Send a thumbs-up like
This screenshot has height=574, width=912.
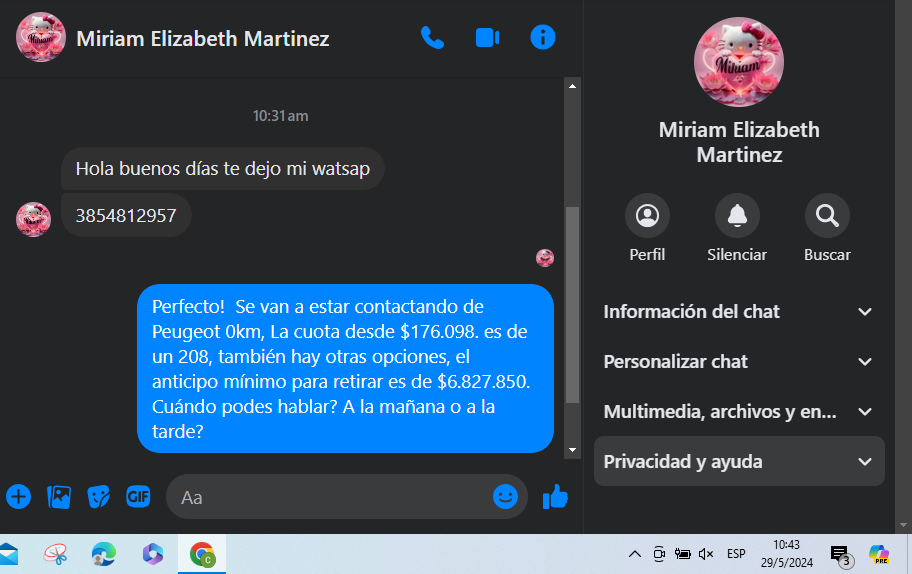click(x=555, y=497)
